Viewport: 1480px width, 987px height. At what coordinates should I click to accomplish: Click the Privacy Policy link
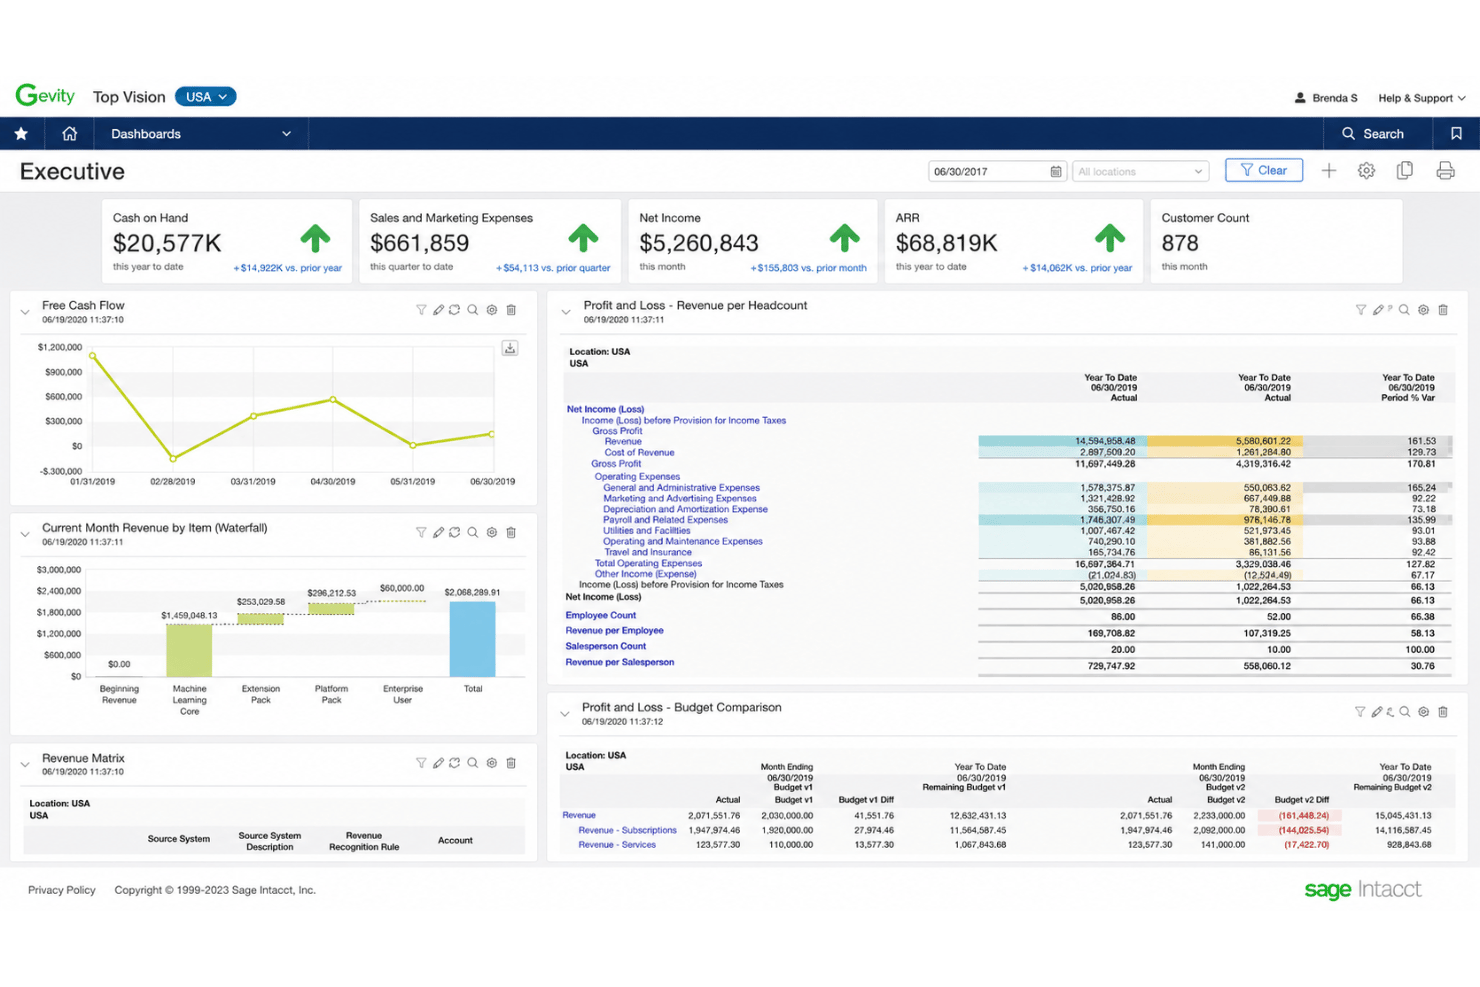coord(62,890)
